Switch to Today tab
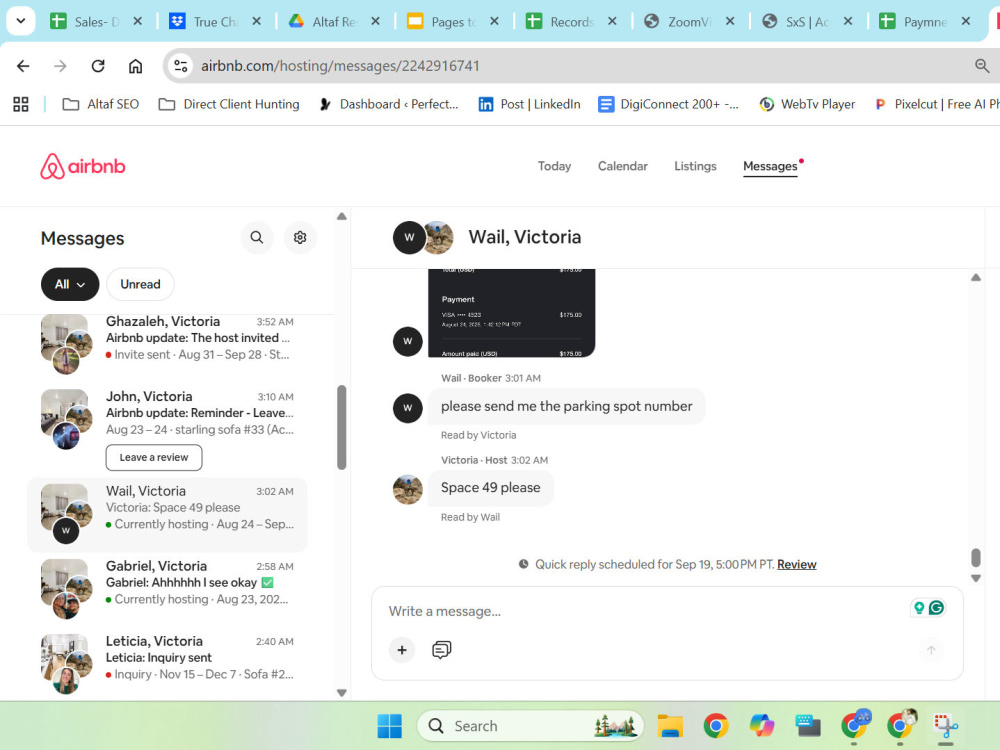The width and height of the screenshot is (1000, 750). tap(554, 166)
